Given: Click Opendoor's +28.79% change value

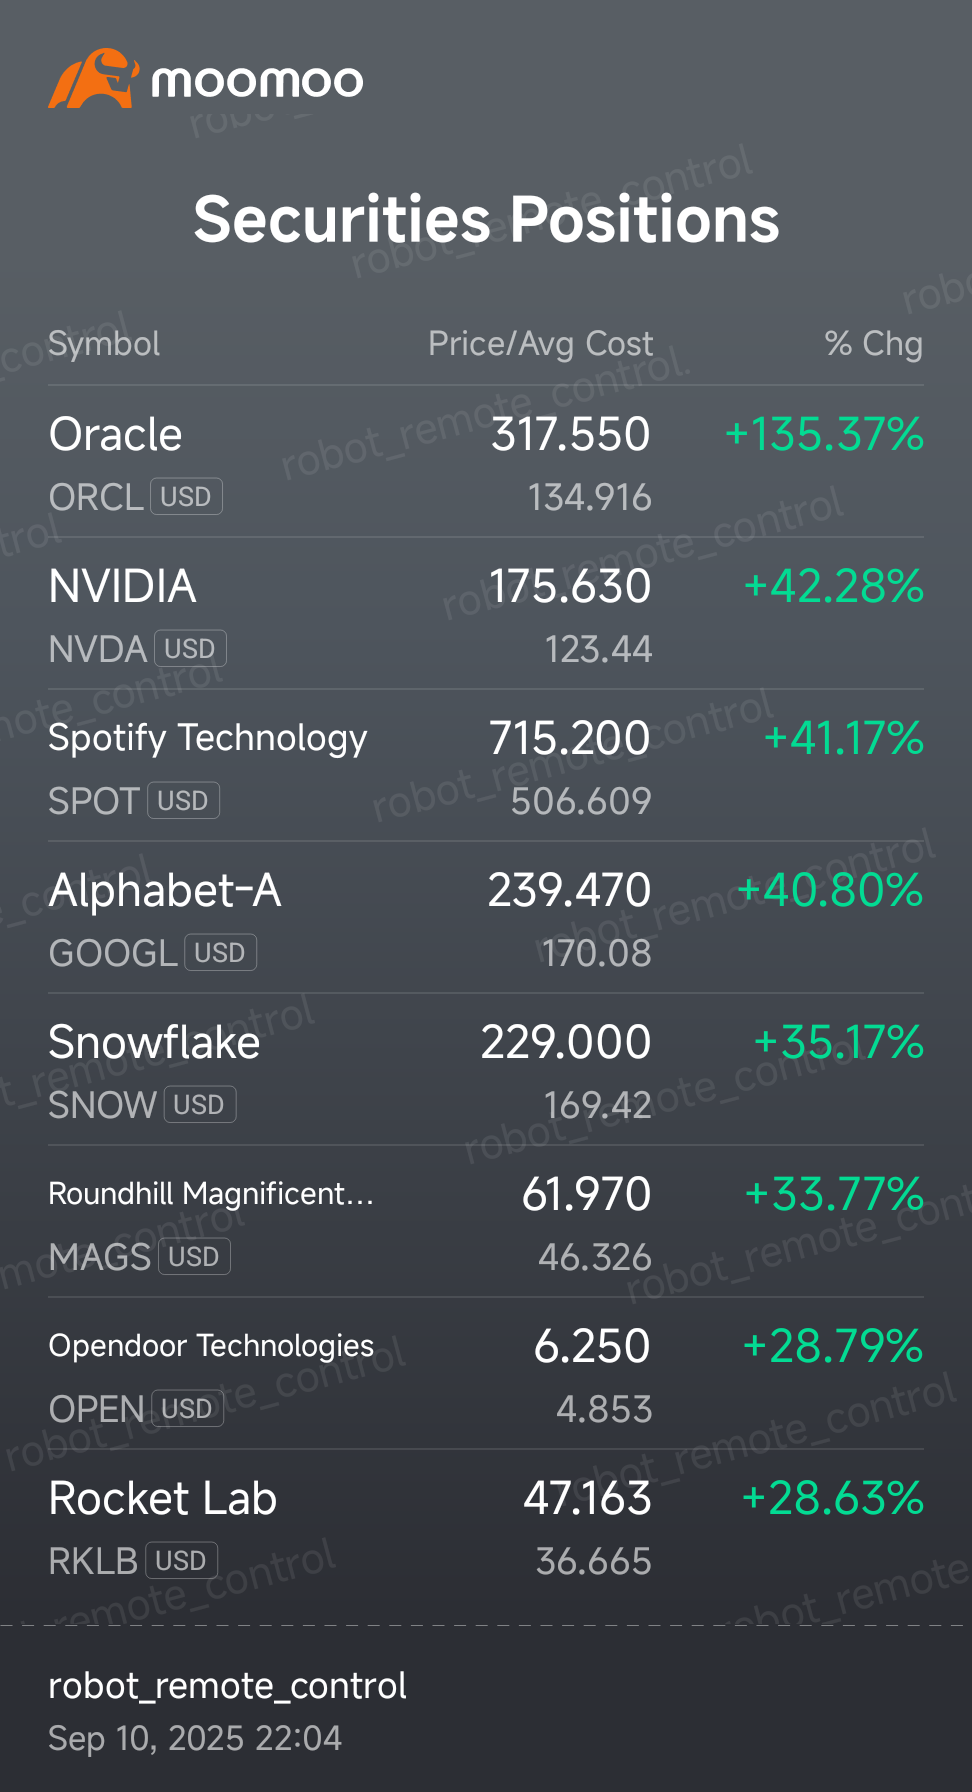Looking at the screenshot, I should (832, 1346).
